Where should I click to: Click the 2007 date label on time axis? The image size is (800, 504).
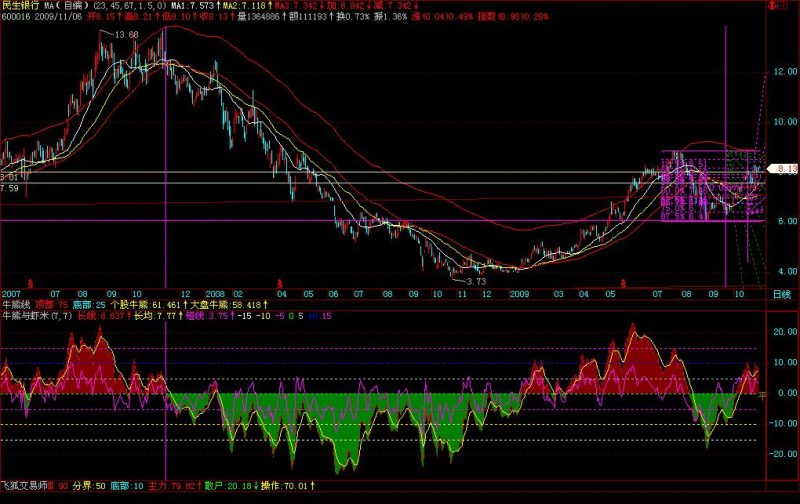point(11,294)
